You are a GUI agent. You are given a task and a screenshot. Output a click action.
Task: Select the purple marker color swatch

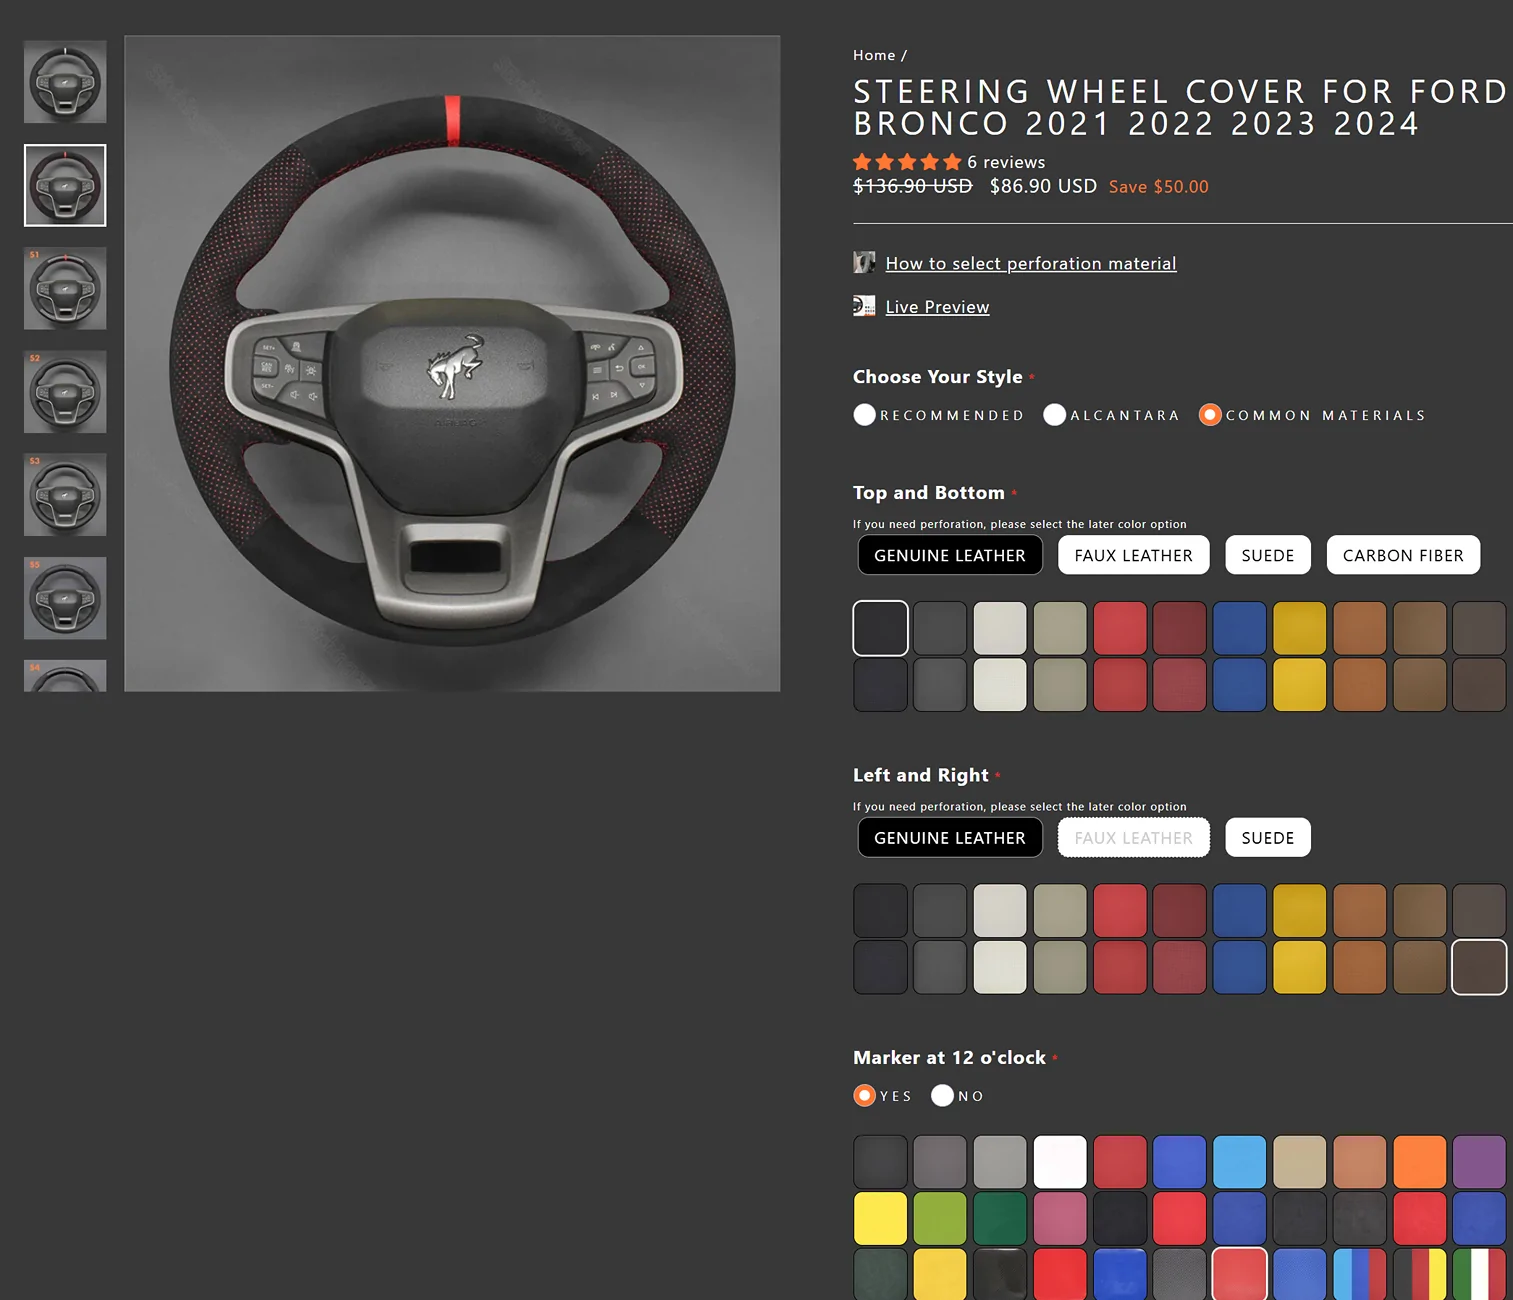click(x=1479, y=1162)
